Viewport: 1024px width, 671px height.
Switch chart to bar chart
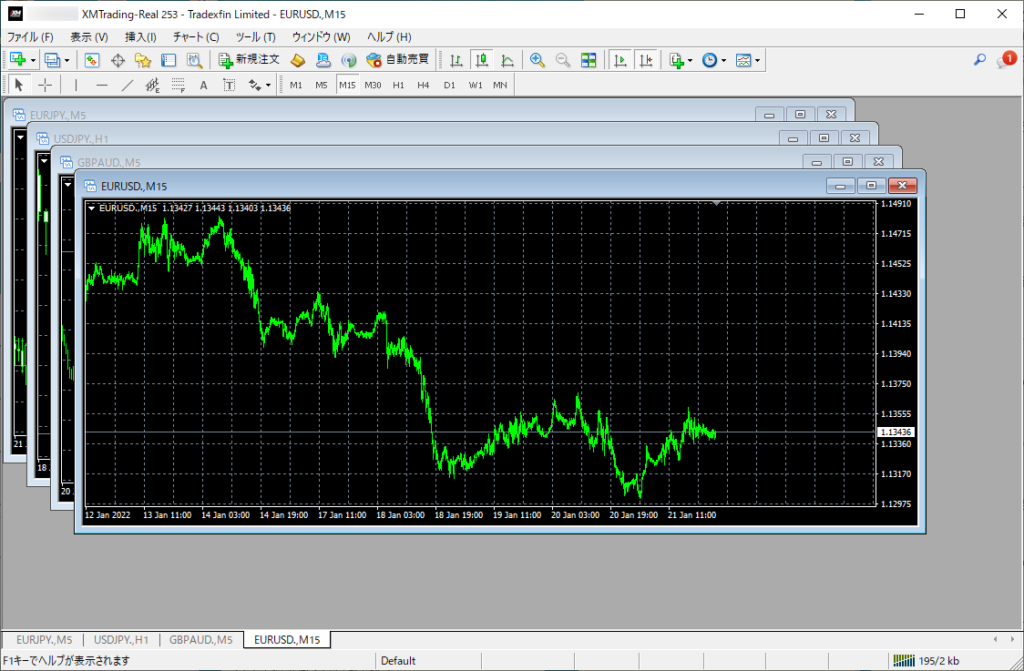(456, 60)
